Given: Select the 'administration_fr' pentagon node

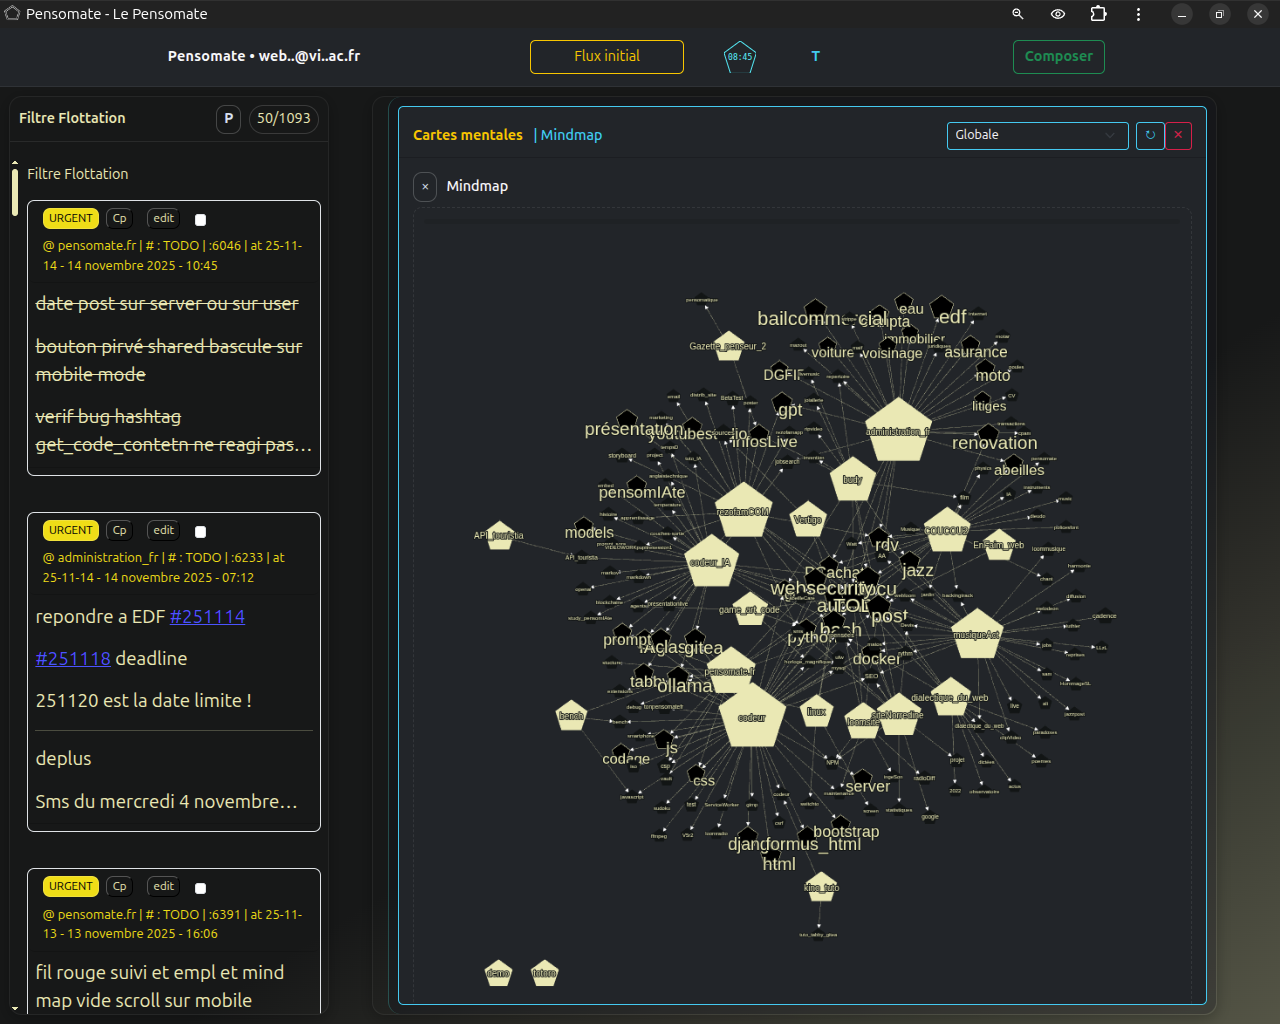Looking at the screenshot, I should (x=898, y=431).
